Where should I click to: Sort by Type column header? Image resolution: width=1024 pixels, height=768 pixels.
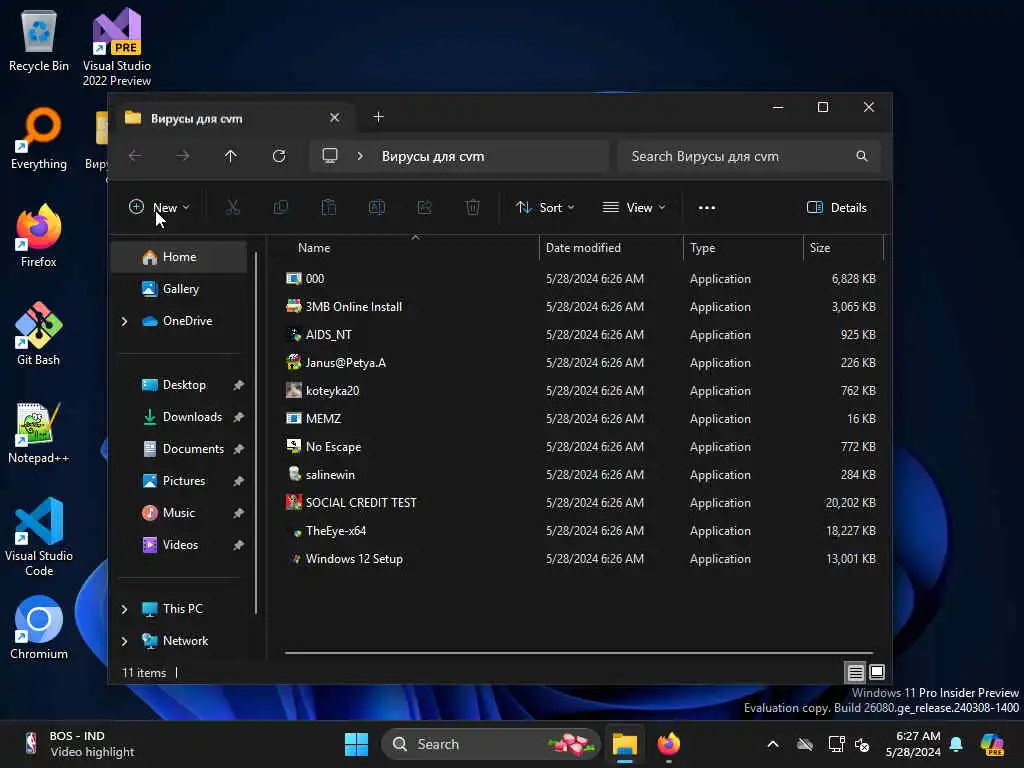(x=743, y=248)
